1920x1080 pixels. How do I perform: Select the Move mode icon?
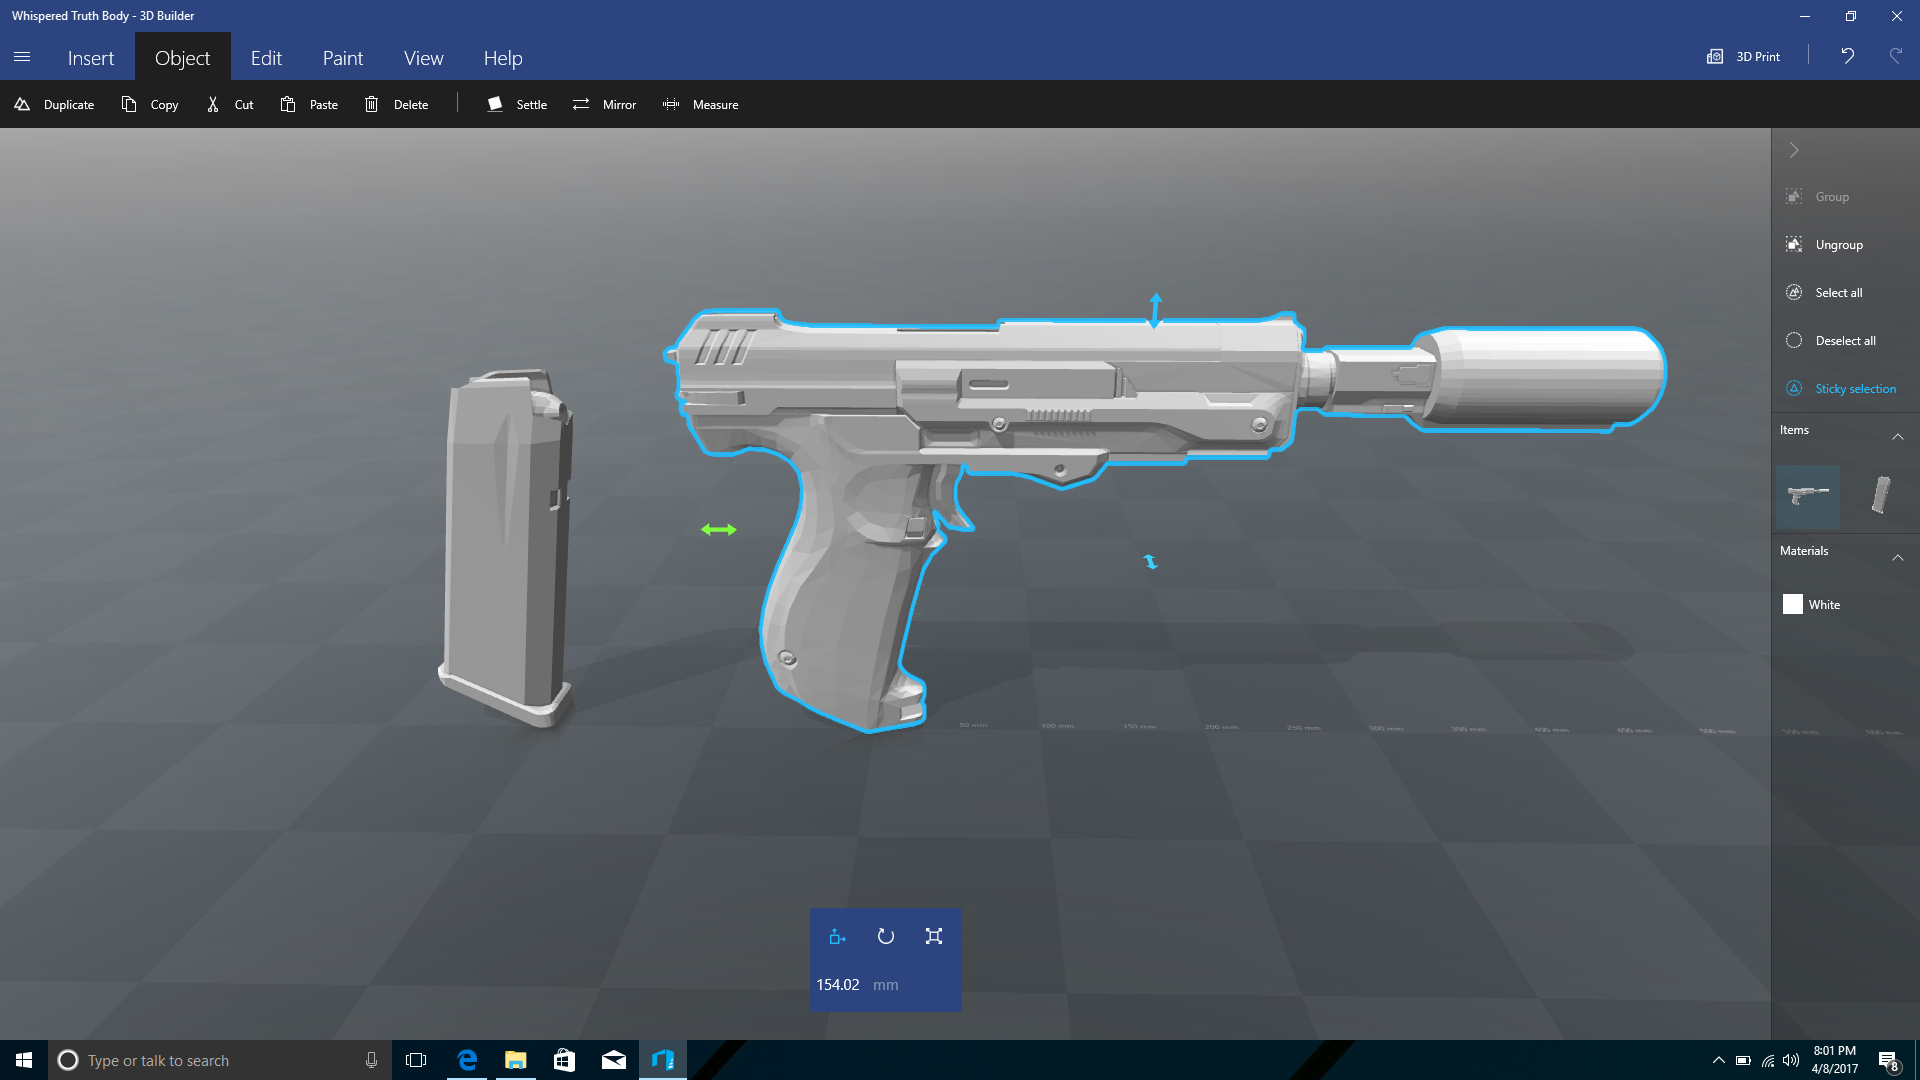tap(838, 937)
